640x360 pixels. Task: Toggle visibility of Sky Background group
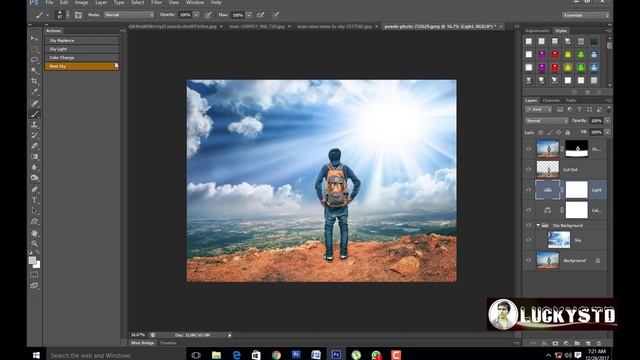click(x=529, y=225)
